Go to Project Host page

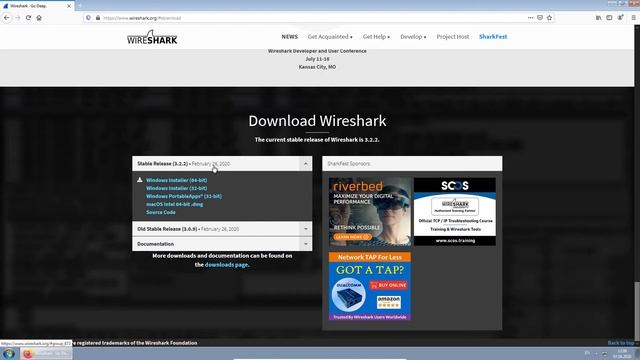coord(453,36)
